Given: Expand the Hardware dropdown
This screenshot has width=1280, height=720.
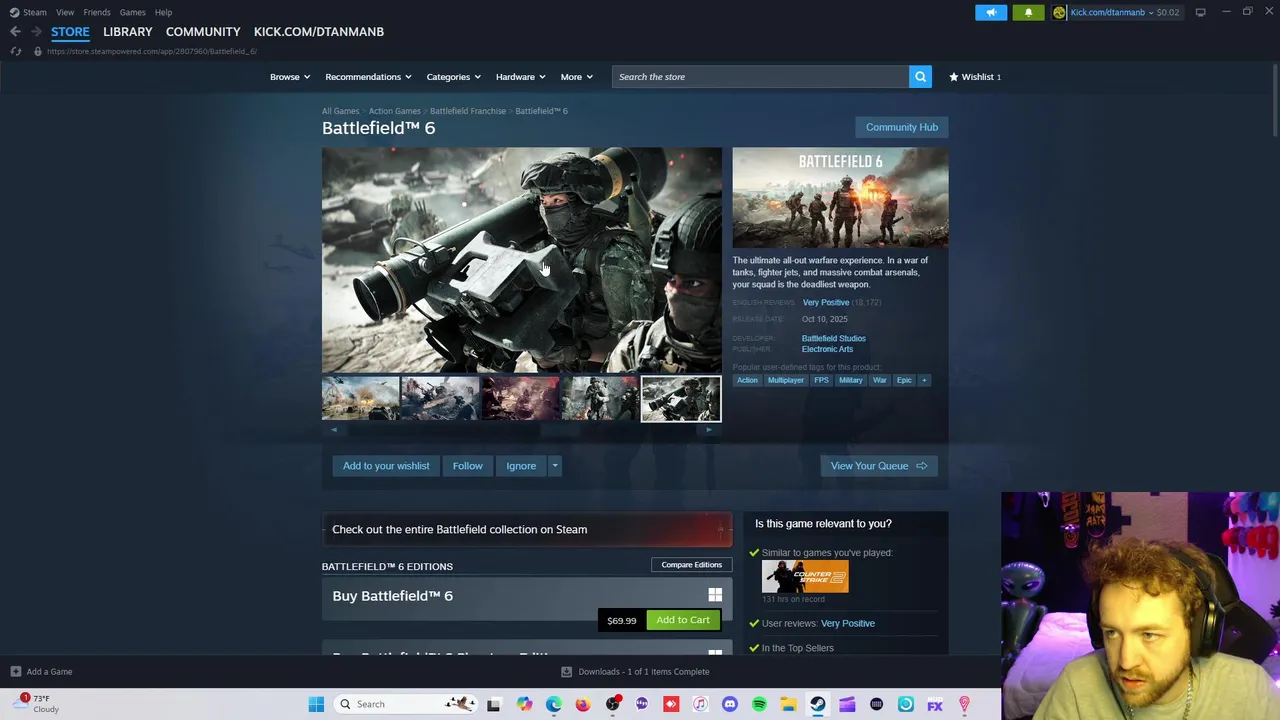Looking at the screenshot, I should pos(521,77).
